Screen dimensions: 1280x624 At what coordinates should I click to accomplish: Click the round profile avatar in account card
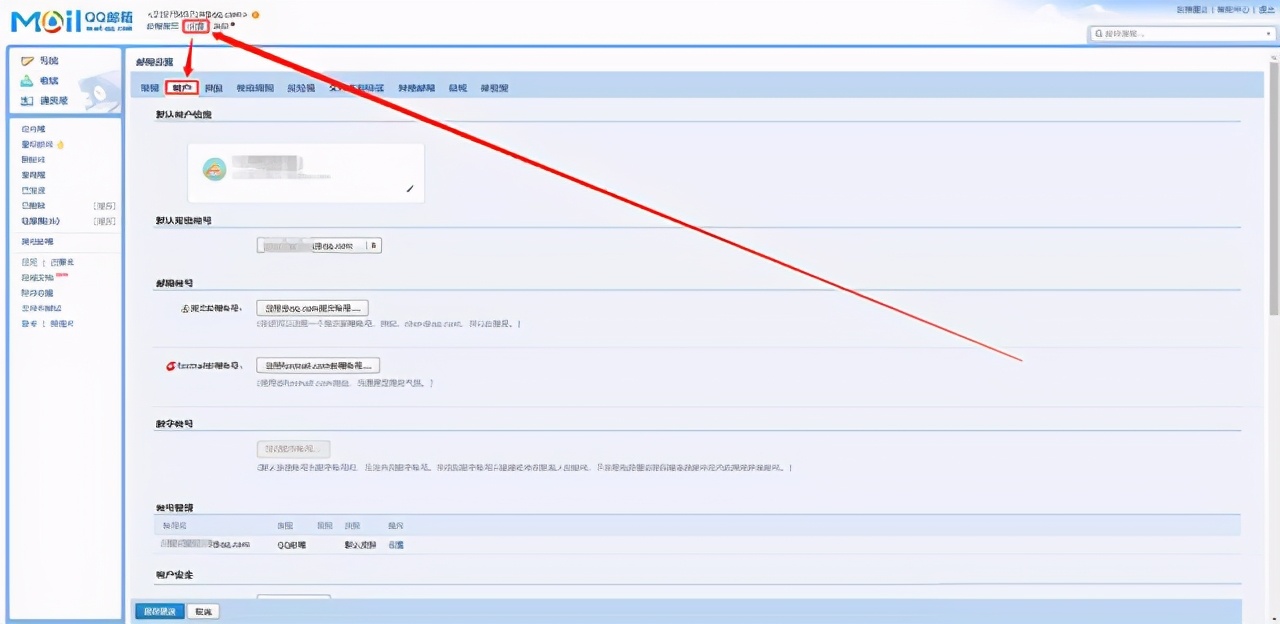(x=214, y=169)
